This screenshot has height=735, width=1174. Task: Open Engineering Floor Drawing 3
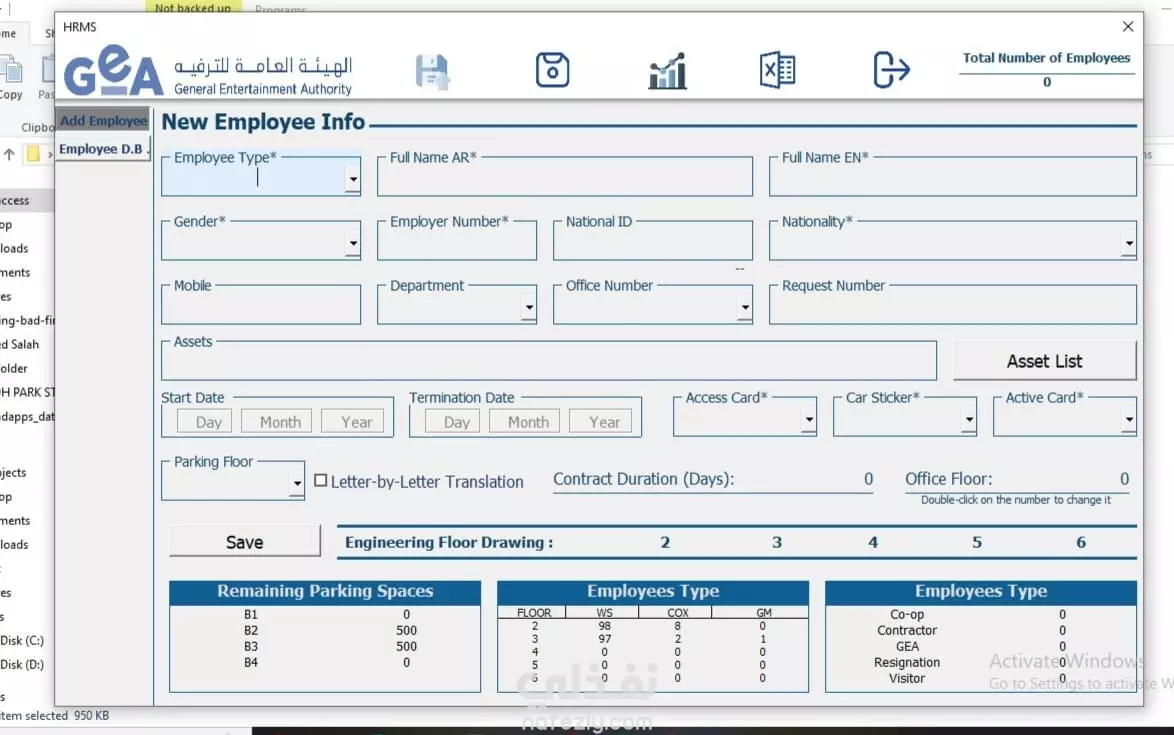tap(777, 543)
